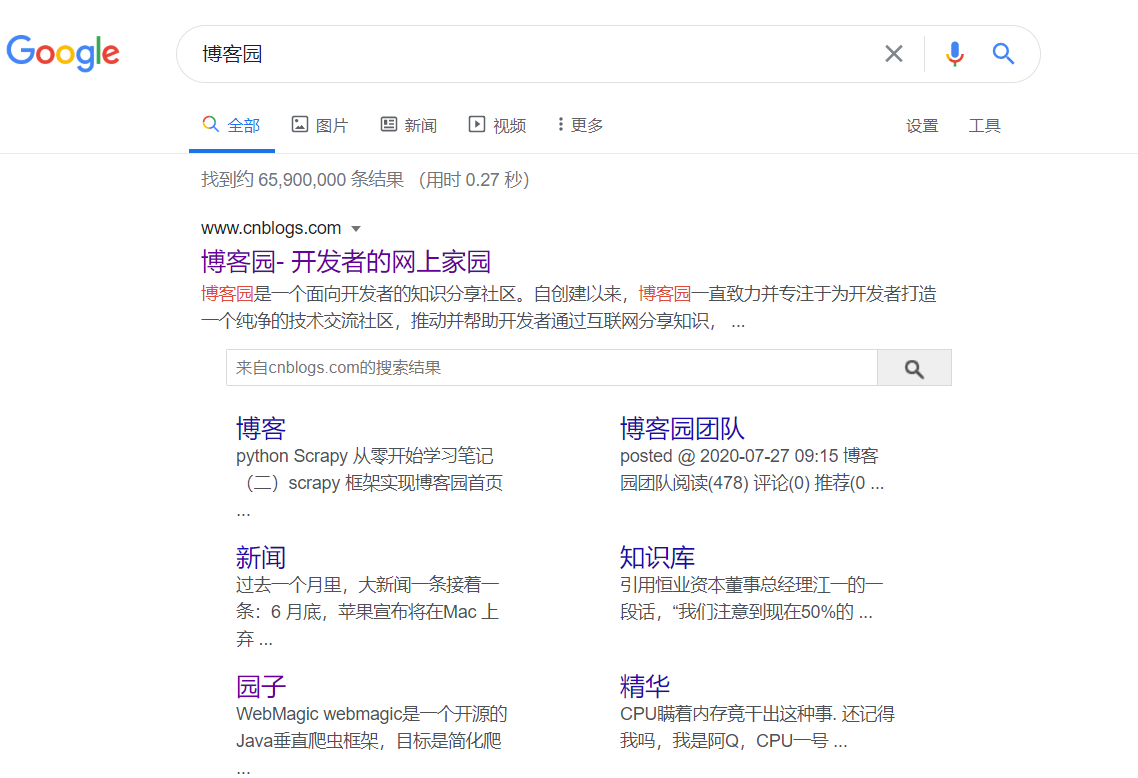The image size is (1138, 778).
Task: Click the play icon beside 视频
Action: [477, 124]
